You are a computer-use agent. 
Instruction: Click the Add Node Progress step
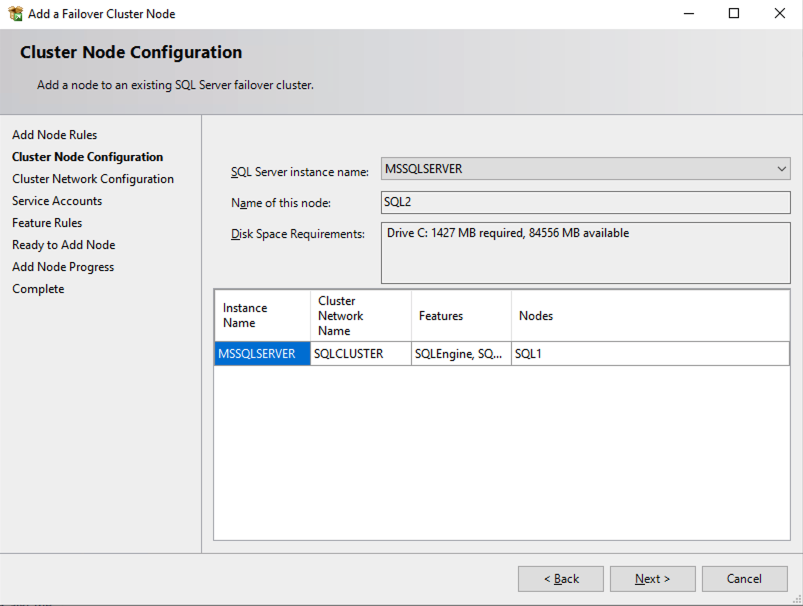(x=63, y=267)
